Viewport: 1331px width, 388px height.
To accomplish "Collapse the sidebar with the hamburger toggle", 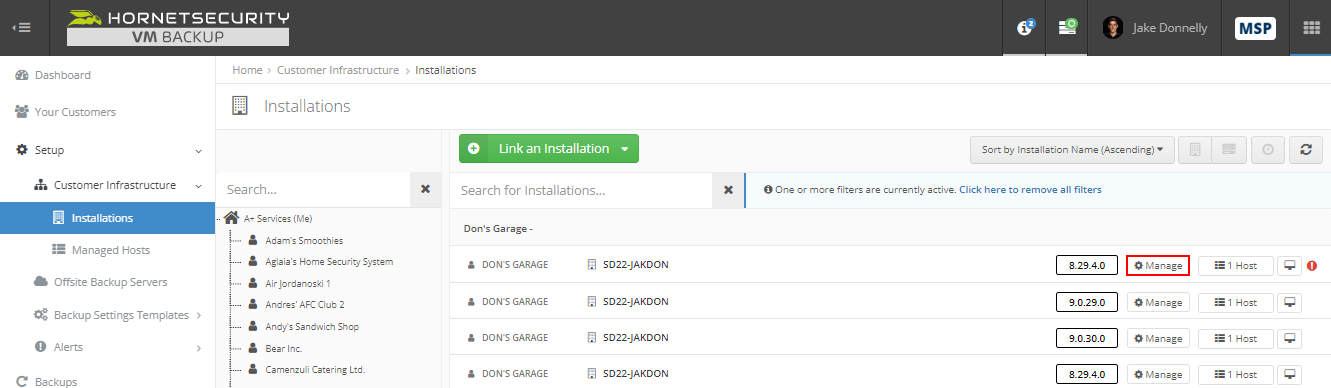I will [21, 28].
